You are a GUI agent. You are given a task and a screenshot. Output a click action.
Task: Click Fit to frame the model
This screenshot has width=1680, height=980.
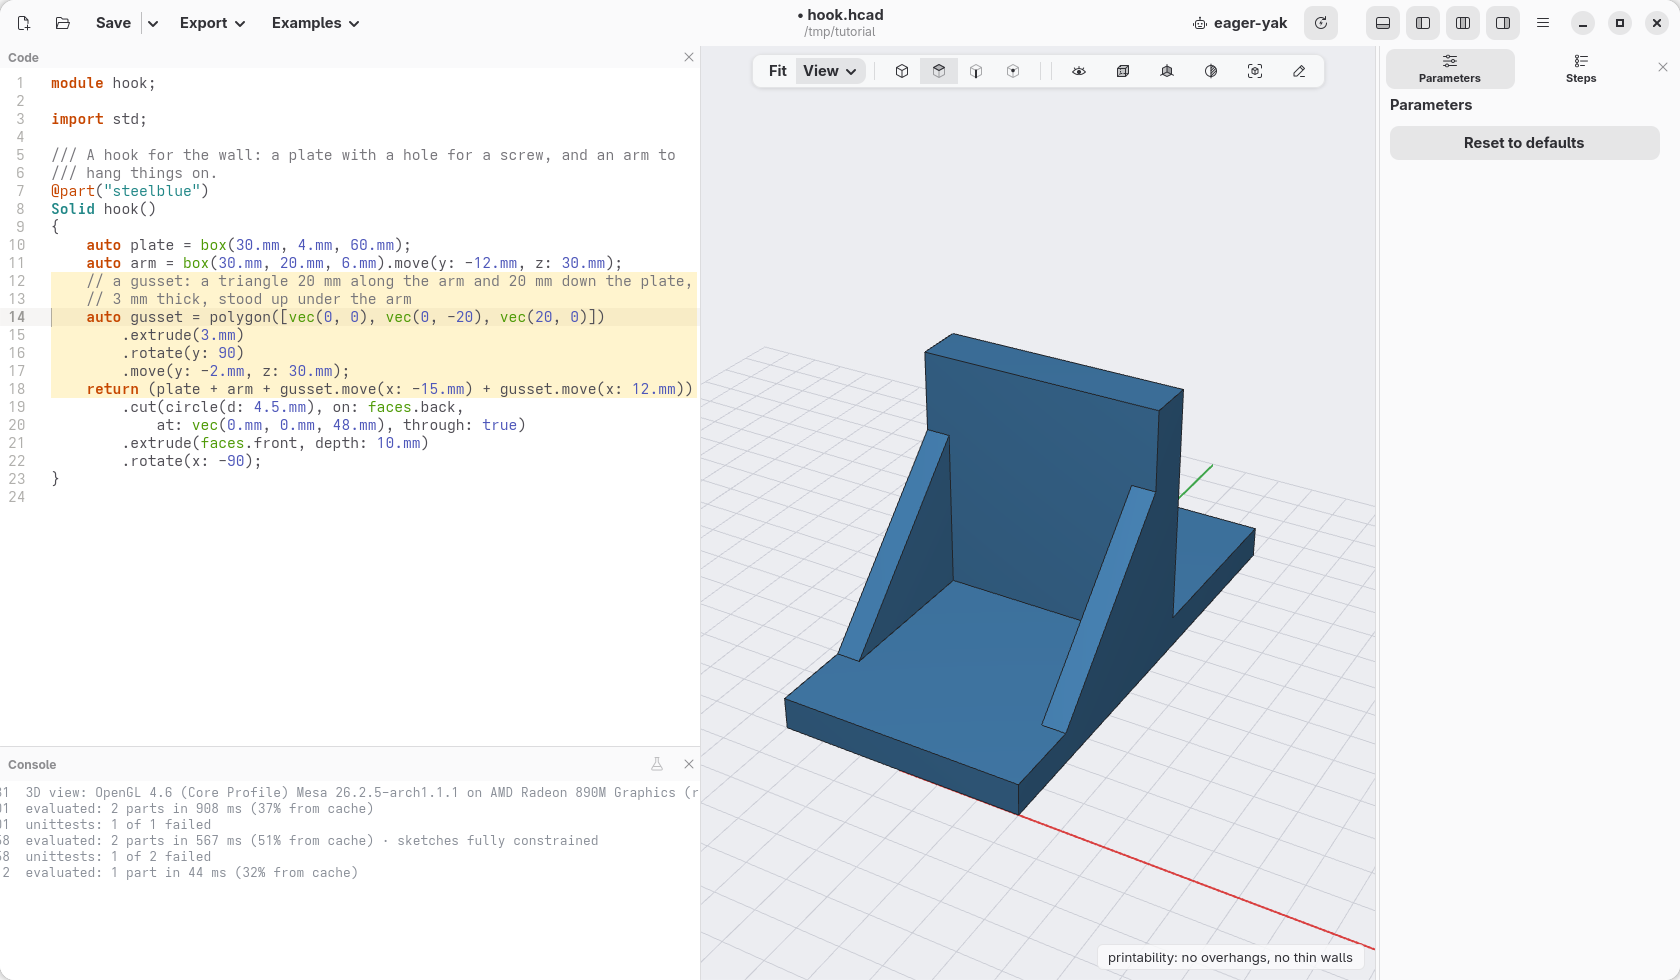(x=777, y=71)
